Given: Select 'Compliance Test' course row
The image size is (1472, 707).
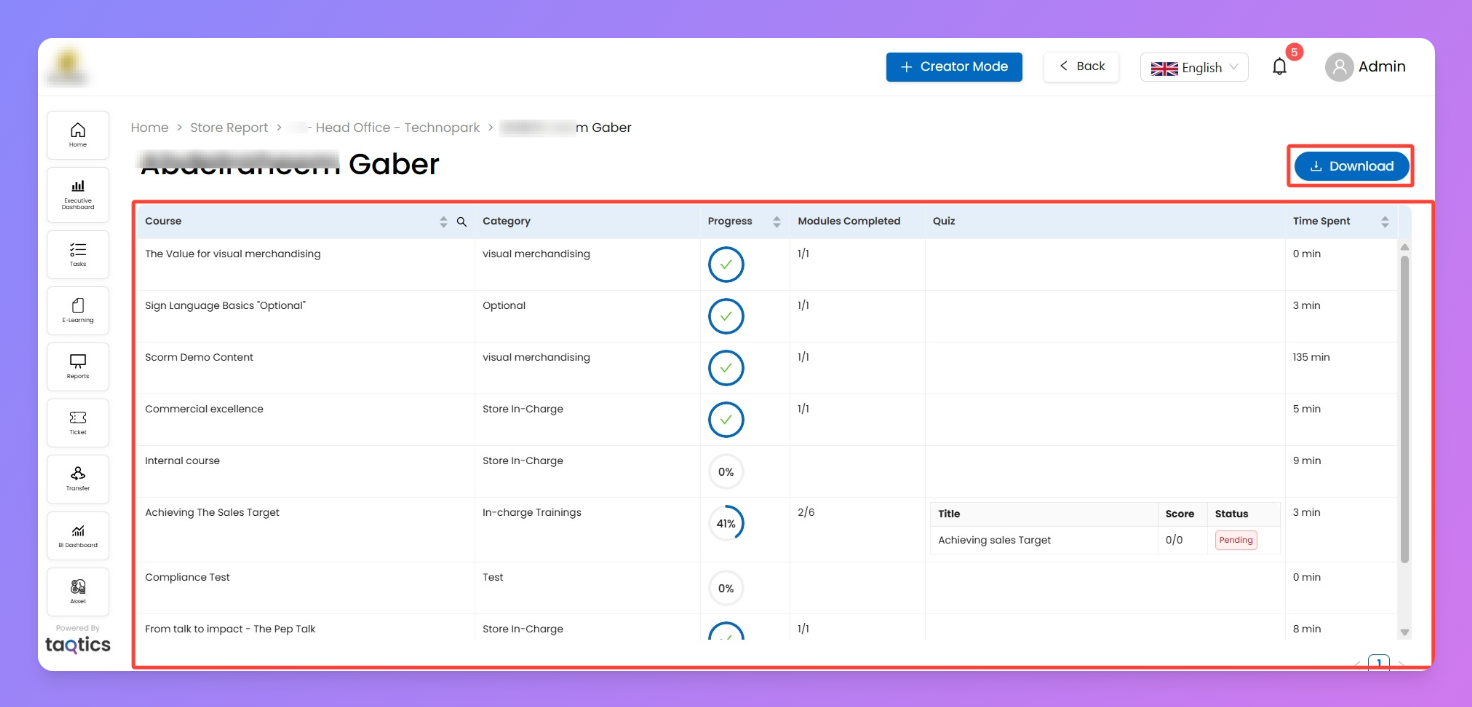Looking at the screenshot, I should click(x=188, y=578).
